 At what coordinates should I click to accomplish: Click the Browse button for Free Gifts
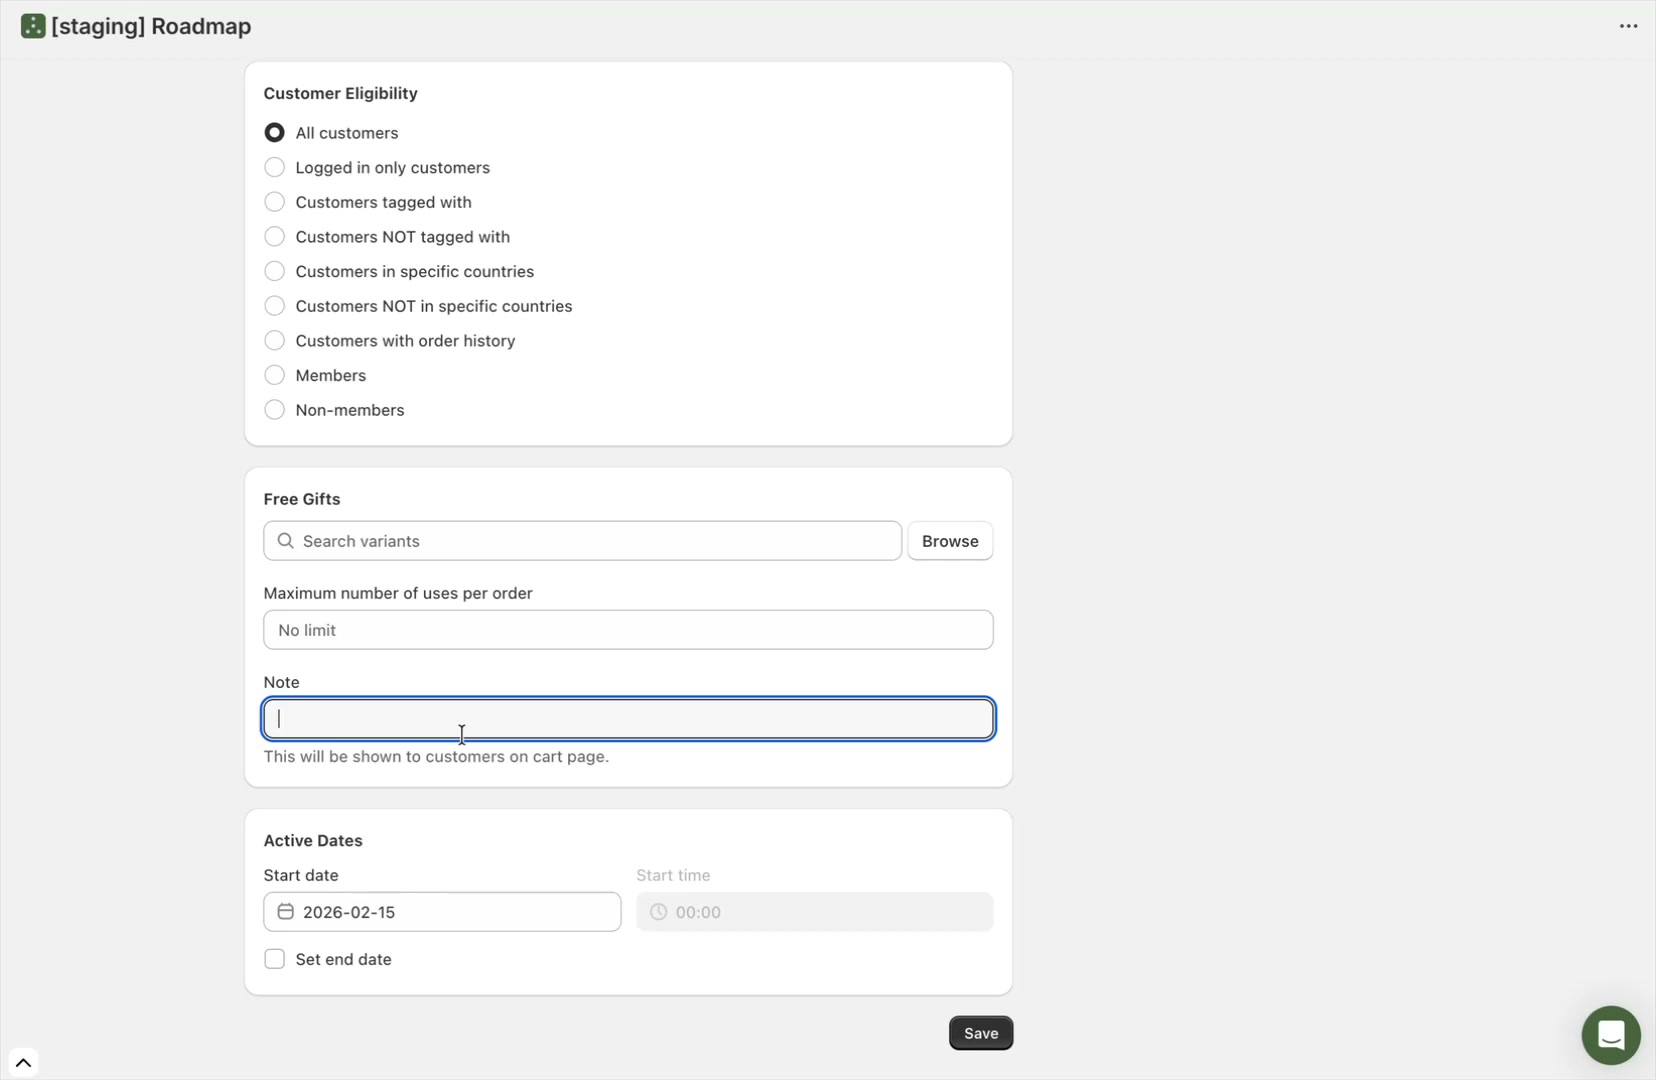coord(950,540)
